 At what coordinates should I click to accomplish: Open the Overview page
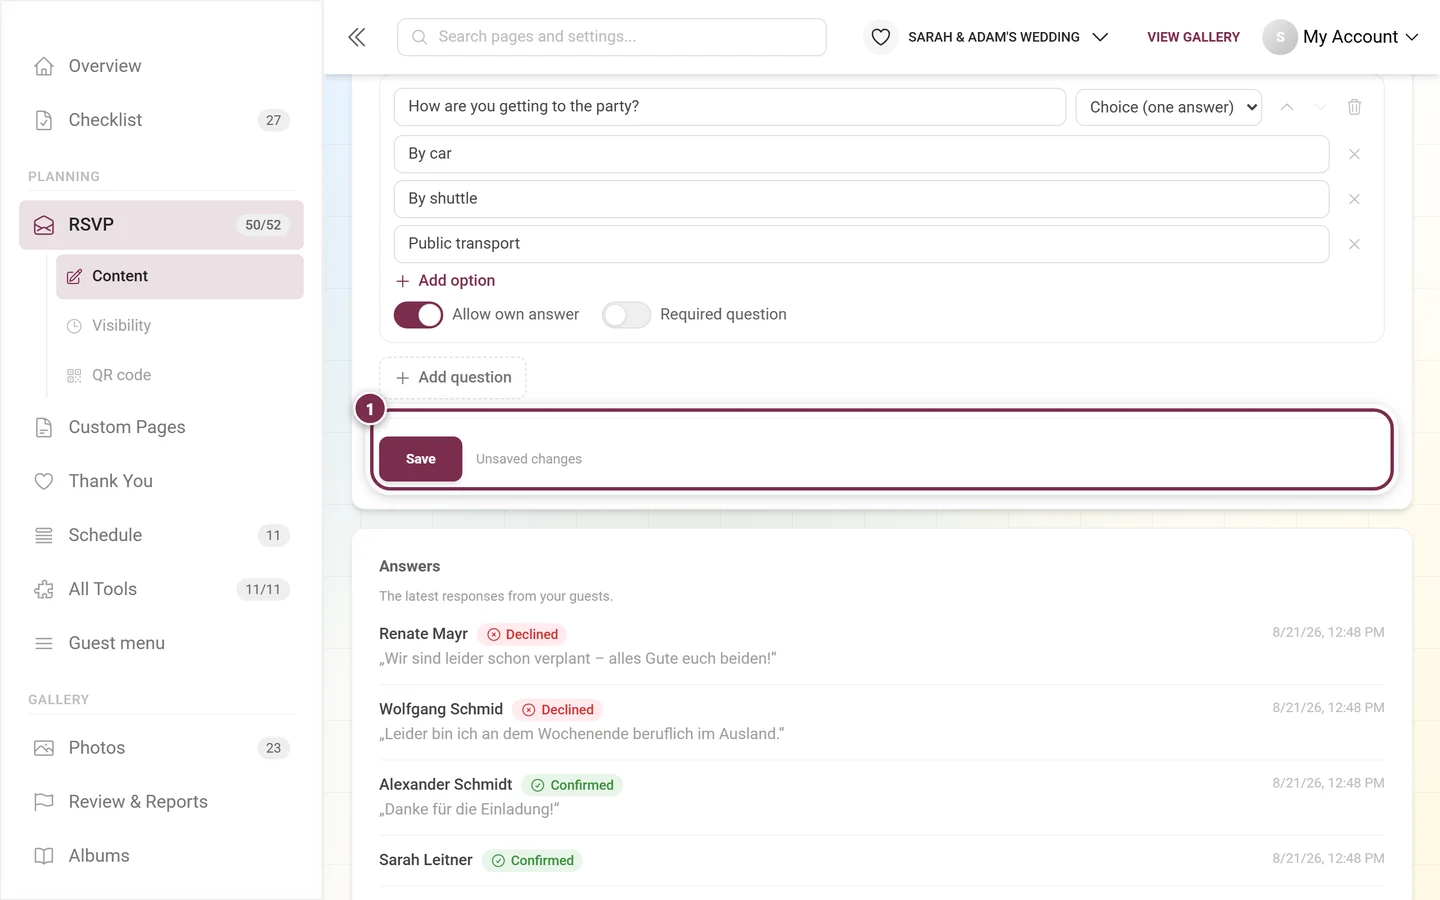pos(162,66)
